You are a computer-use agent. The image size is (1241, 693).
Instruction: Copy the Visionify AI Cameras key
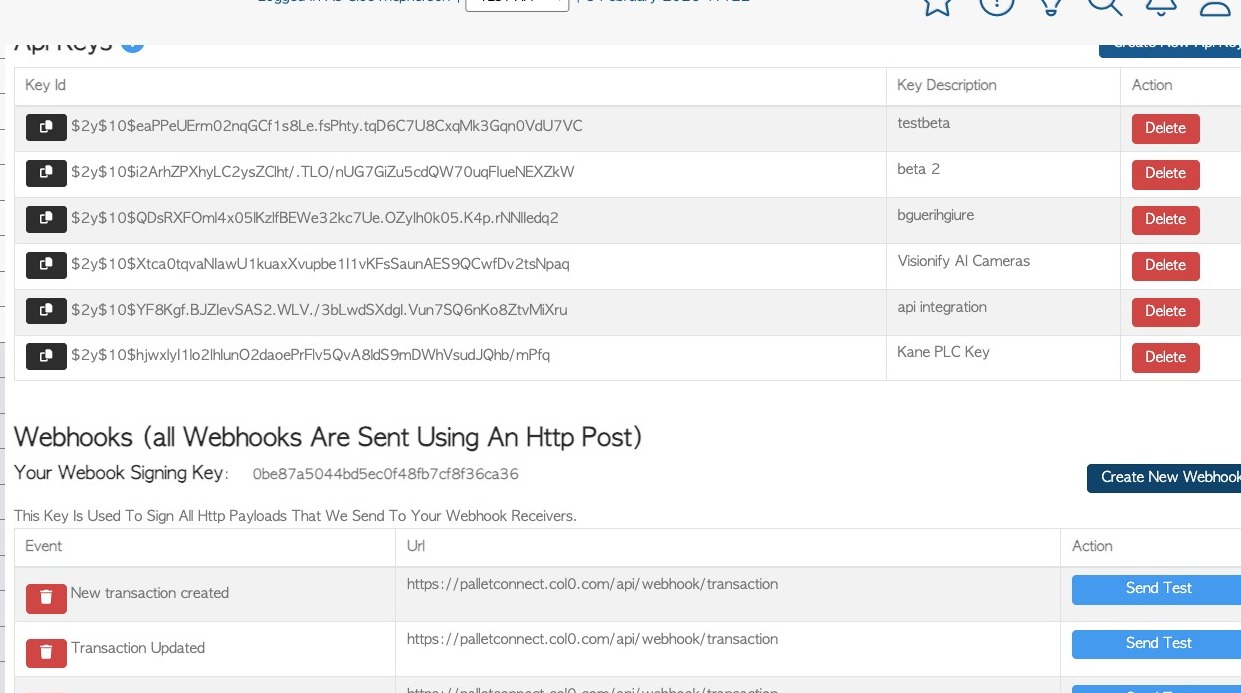pos(46,264)
